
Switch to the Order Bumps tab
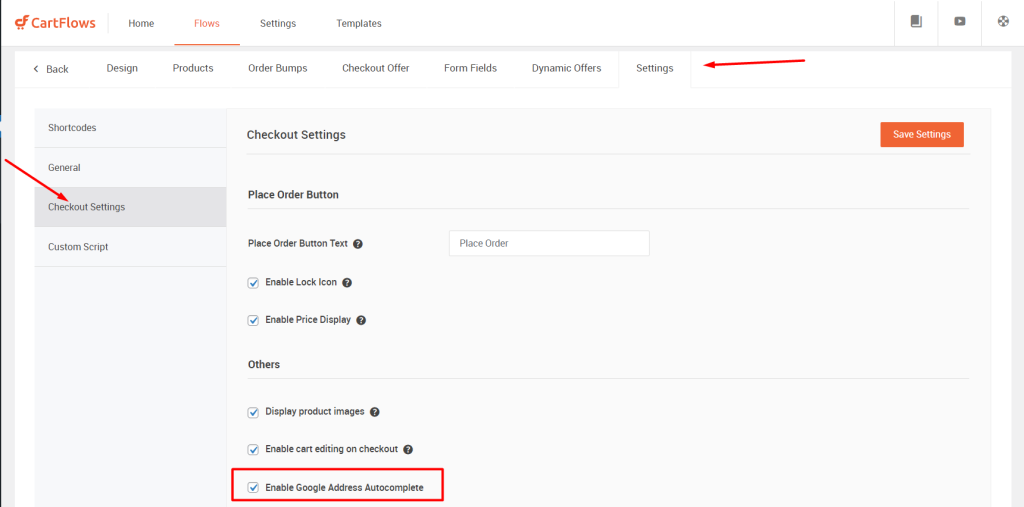(x=278, y=68)
